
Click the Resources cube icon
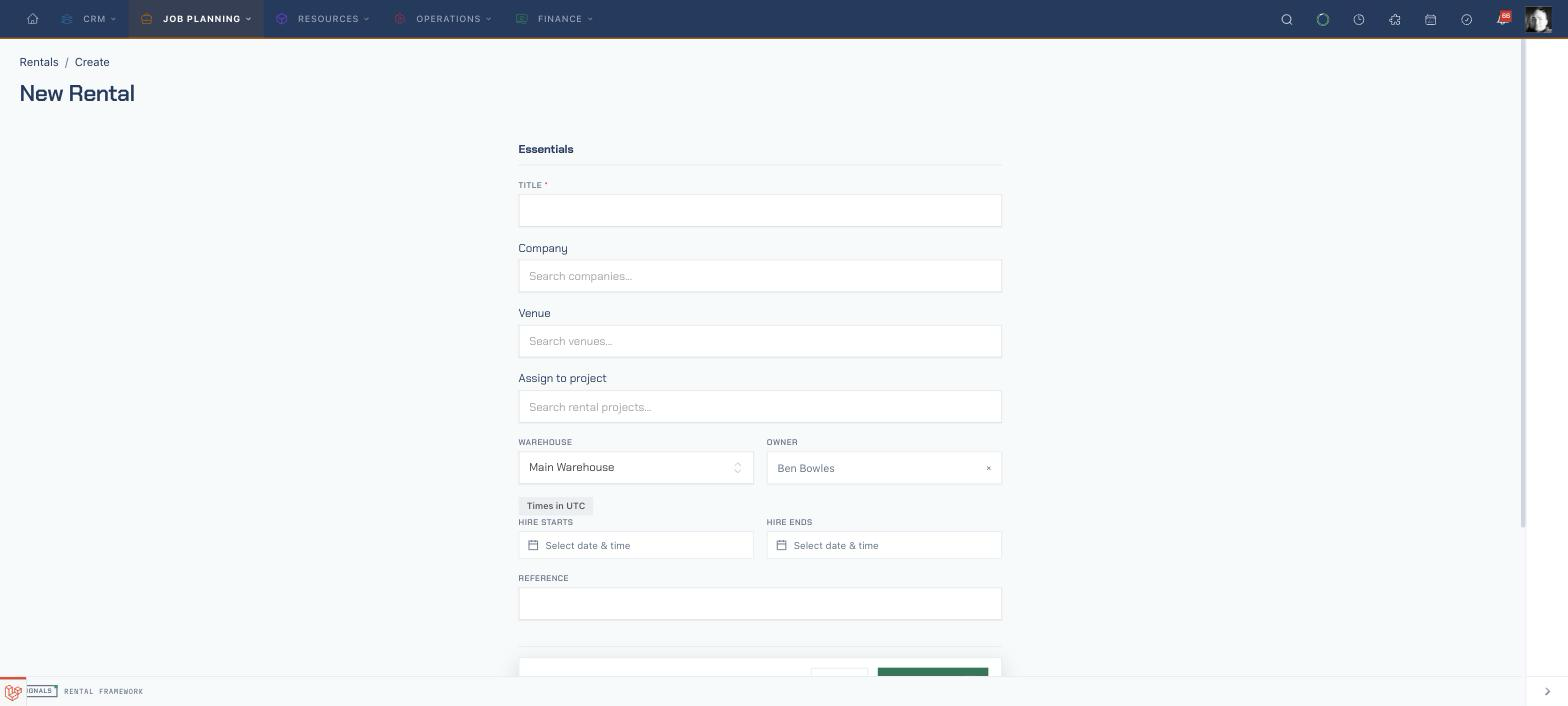[282, 19]
